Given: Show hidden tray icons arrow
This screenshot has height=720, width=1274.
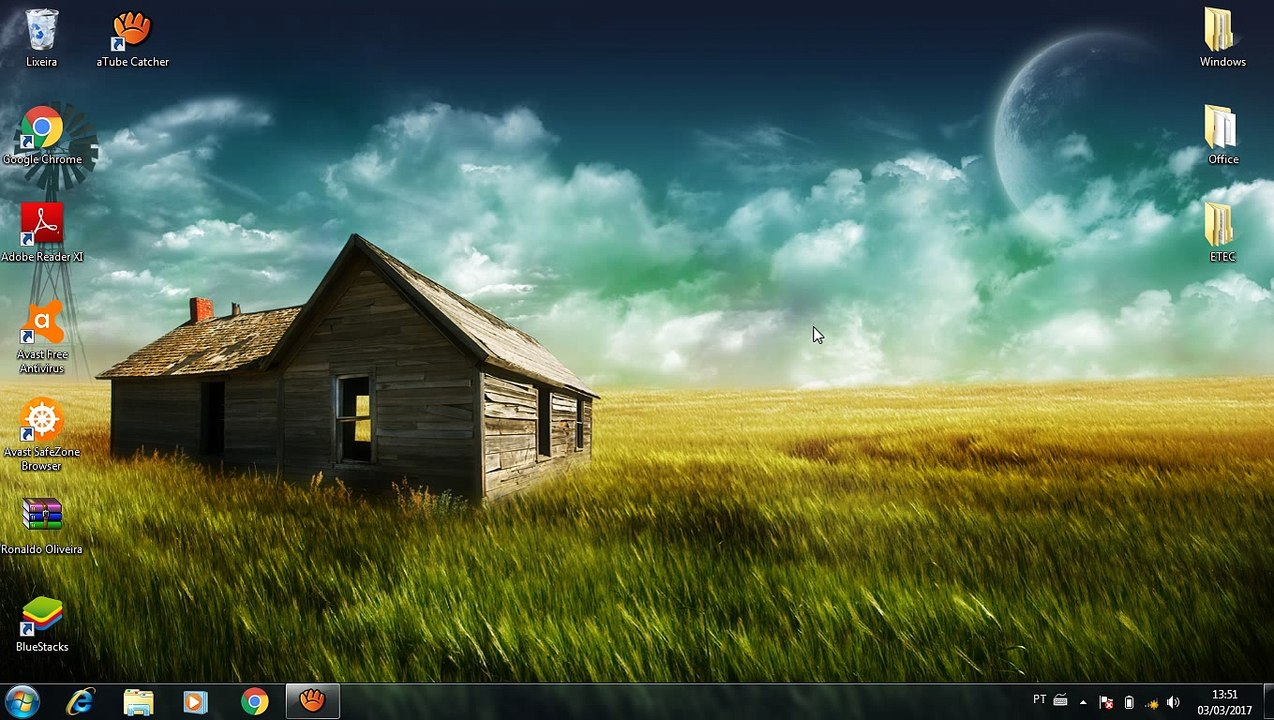Looking at the screenshot, I should (1083, 702).
